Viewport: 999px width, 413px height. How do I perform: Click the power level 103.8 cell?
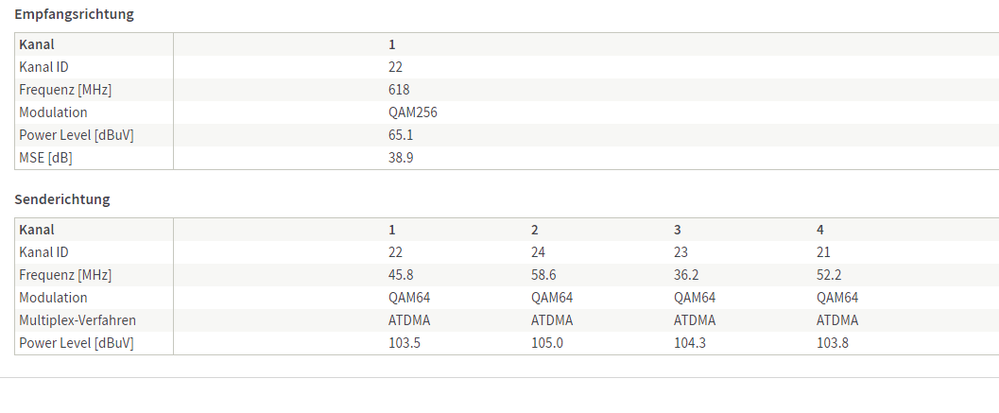pos(833,343)
